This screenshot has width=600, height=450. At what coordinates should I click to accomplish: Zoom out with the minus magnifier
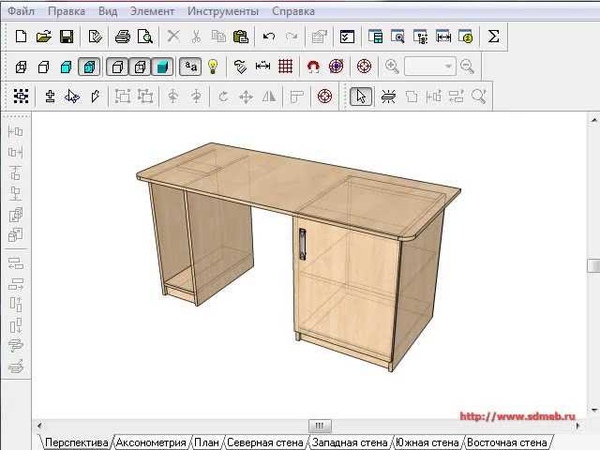pos(467,67)
